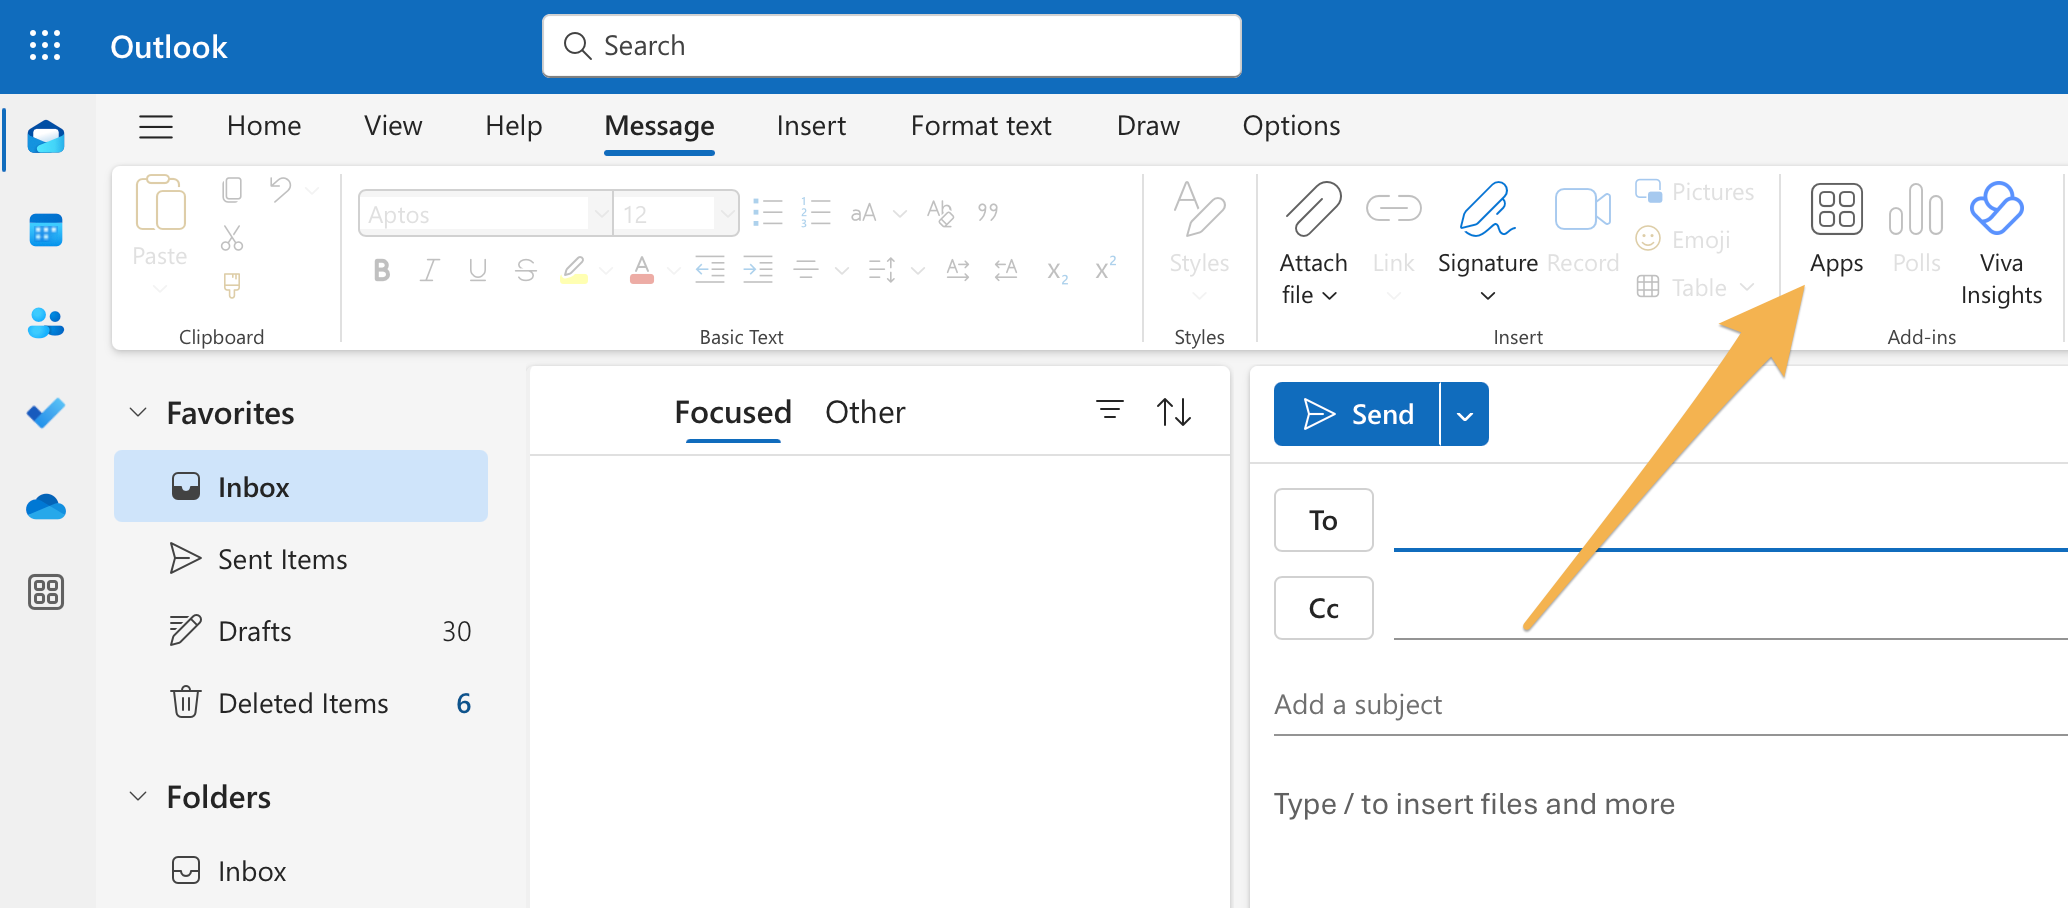Click the Paste clipboard icon
Screen dimensions: 2068x908
(160, 204)
